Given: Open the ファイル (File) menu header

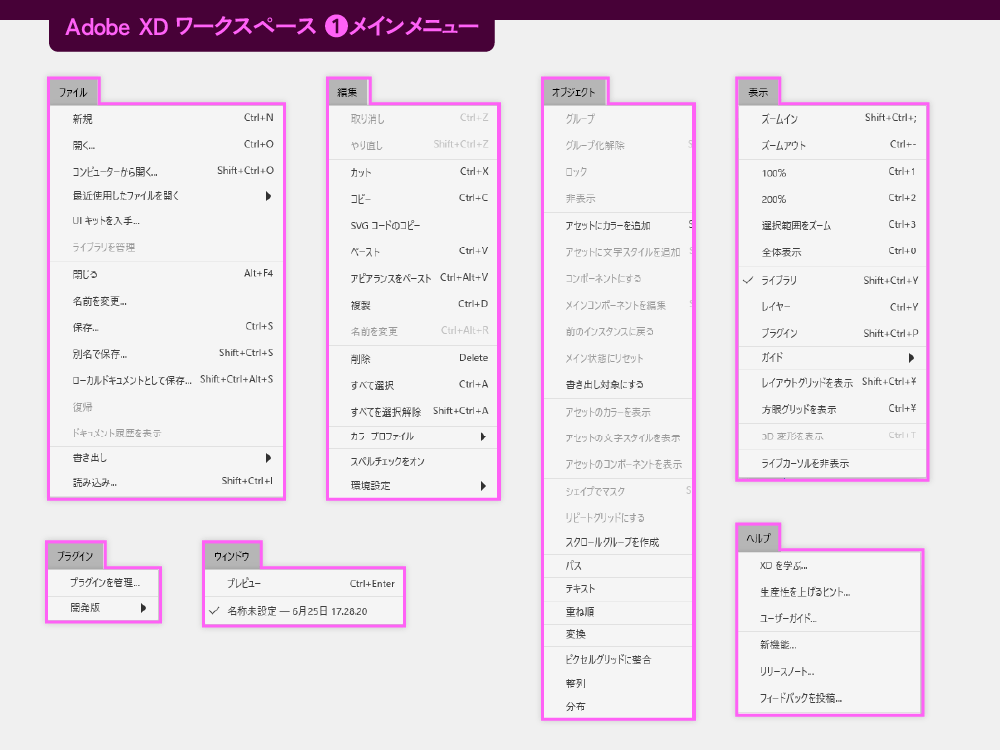Looking at the screenshot, I should 73,92.
